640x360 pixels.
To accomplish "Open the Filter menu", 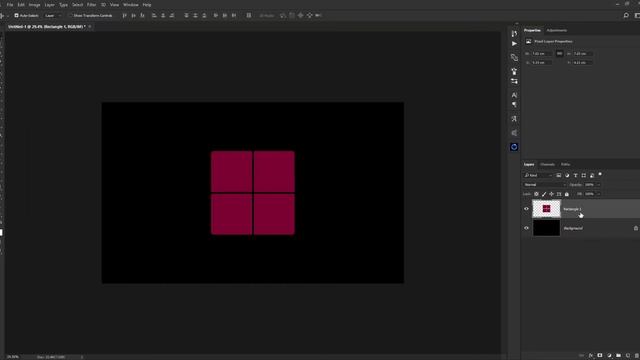I will (91, 5).
